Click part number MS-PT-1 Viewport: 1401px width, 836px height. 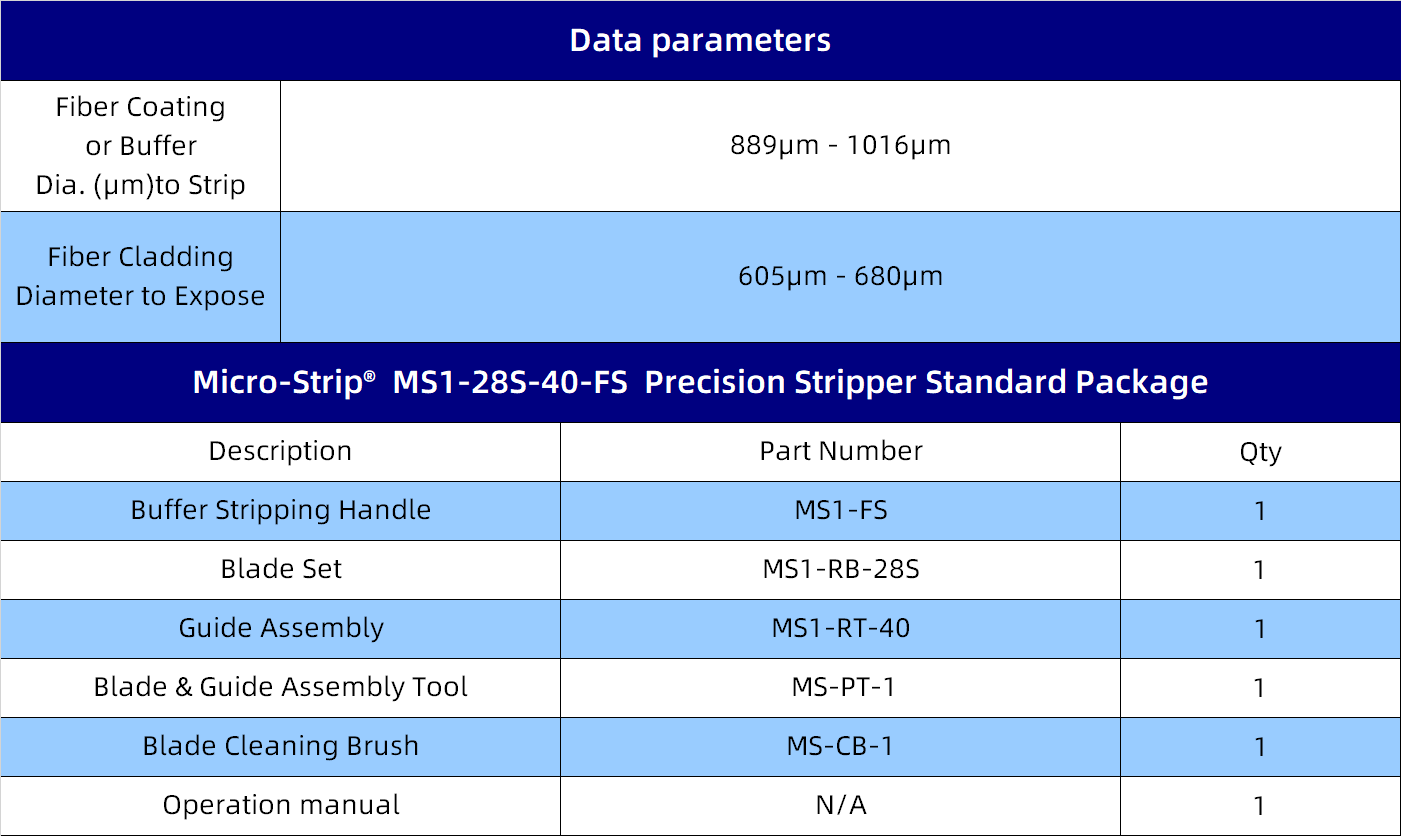[841, 688]
